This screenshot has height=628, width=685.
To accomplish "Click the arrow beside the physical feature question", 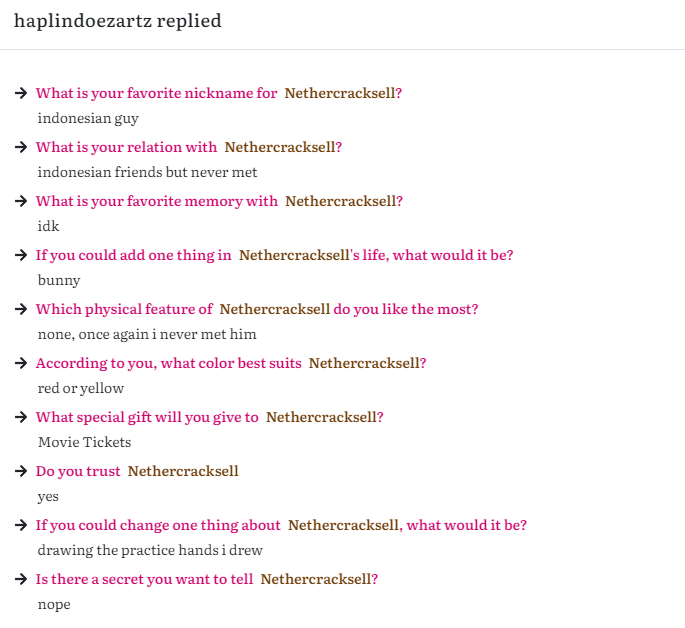I will click(x=21, y=309).
